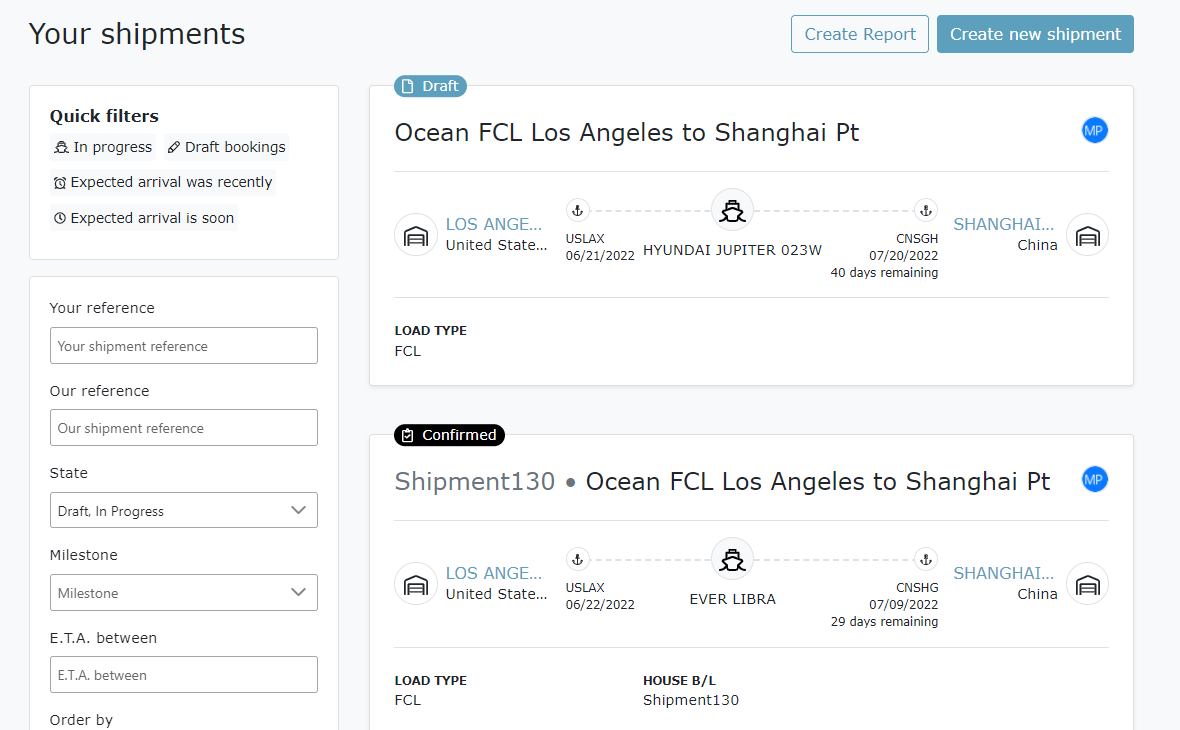Open the State dropdown showing Draft, In Progress

[x=184, y=510]
